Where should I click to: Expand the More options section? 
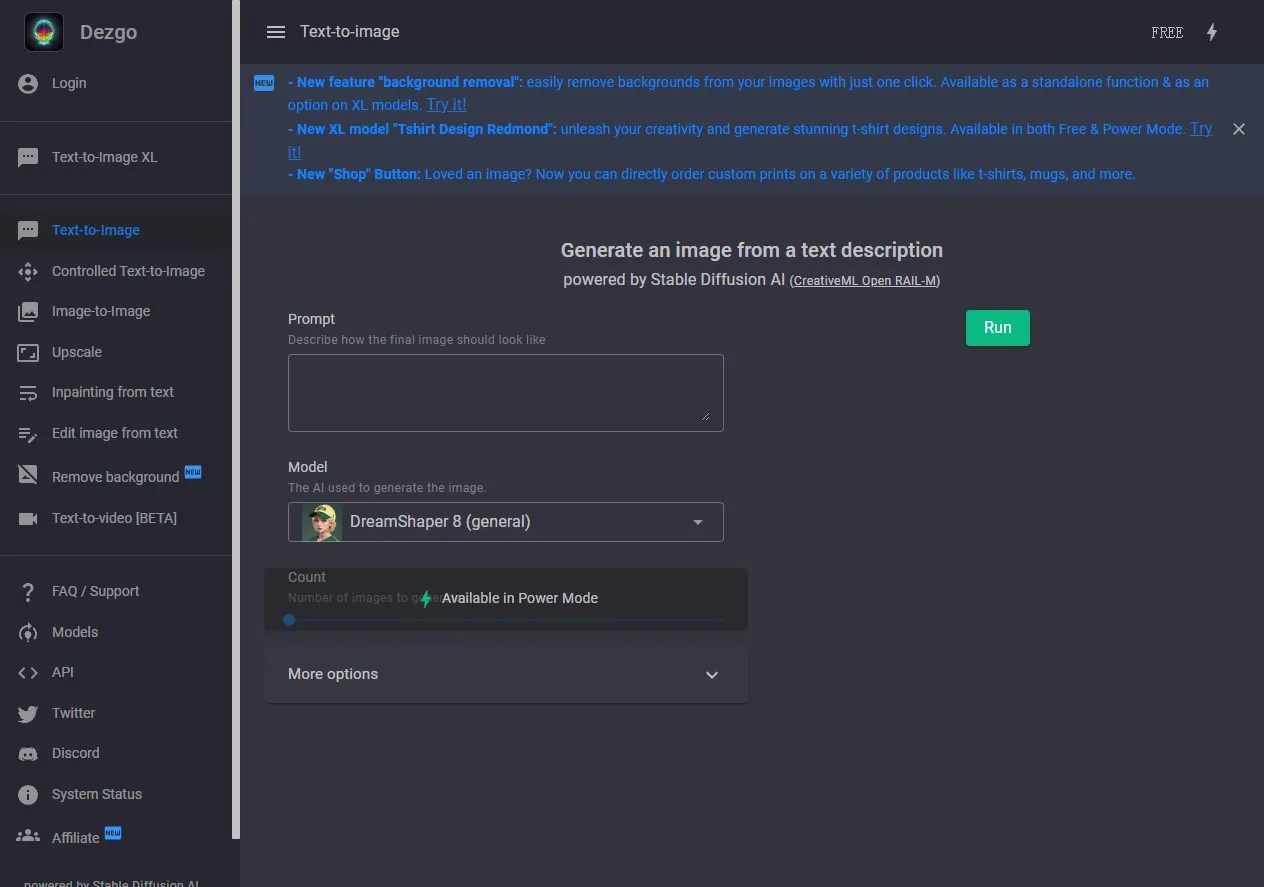[x=506, y=674]
